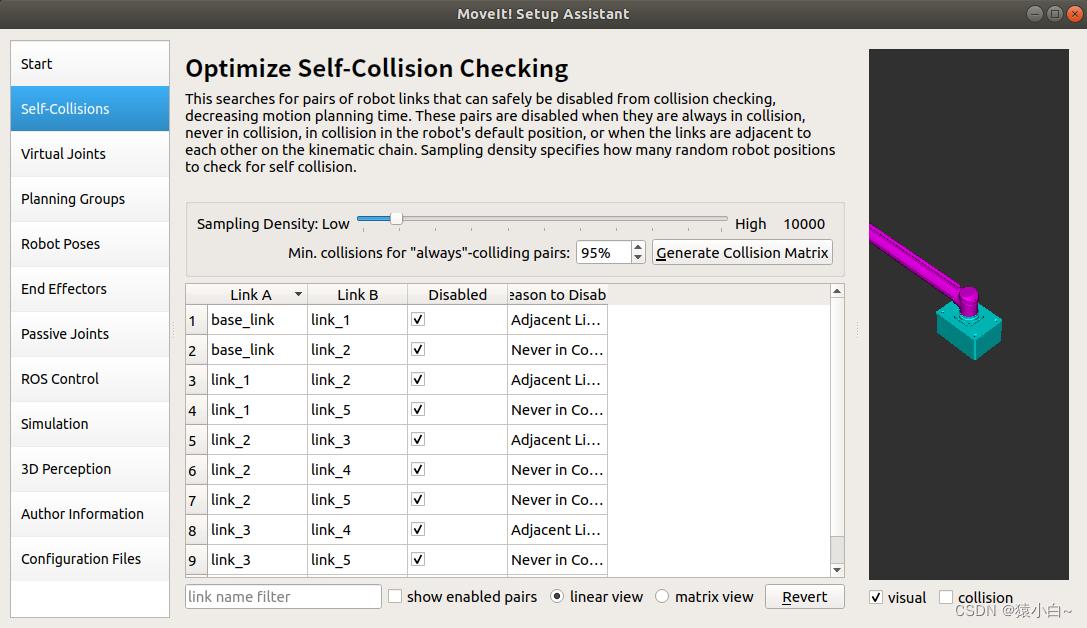The height and width of the screenshot is (628, 1087).
Task: Go to Author Information page
Action: [89, 514]
